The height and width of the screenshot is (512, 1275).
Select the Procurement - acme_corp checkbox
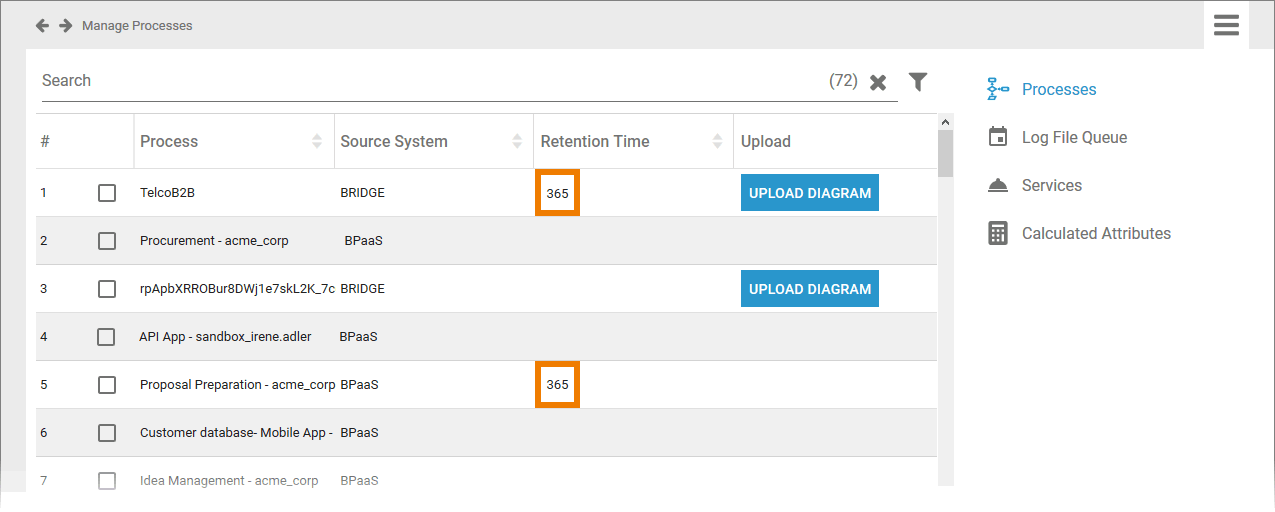point(107,241)
